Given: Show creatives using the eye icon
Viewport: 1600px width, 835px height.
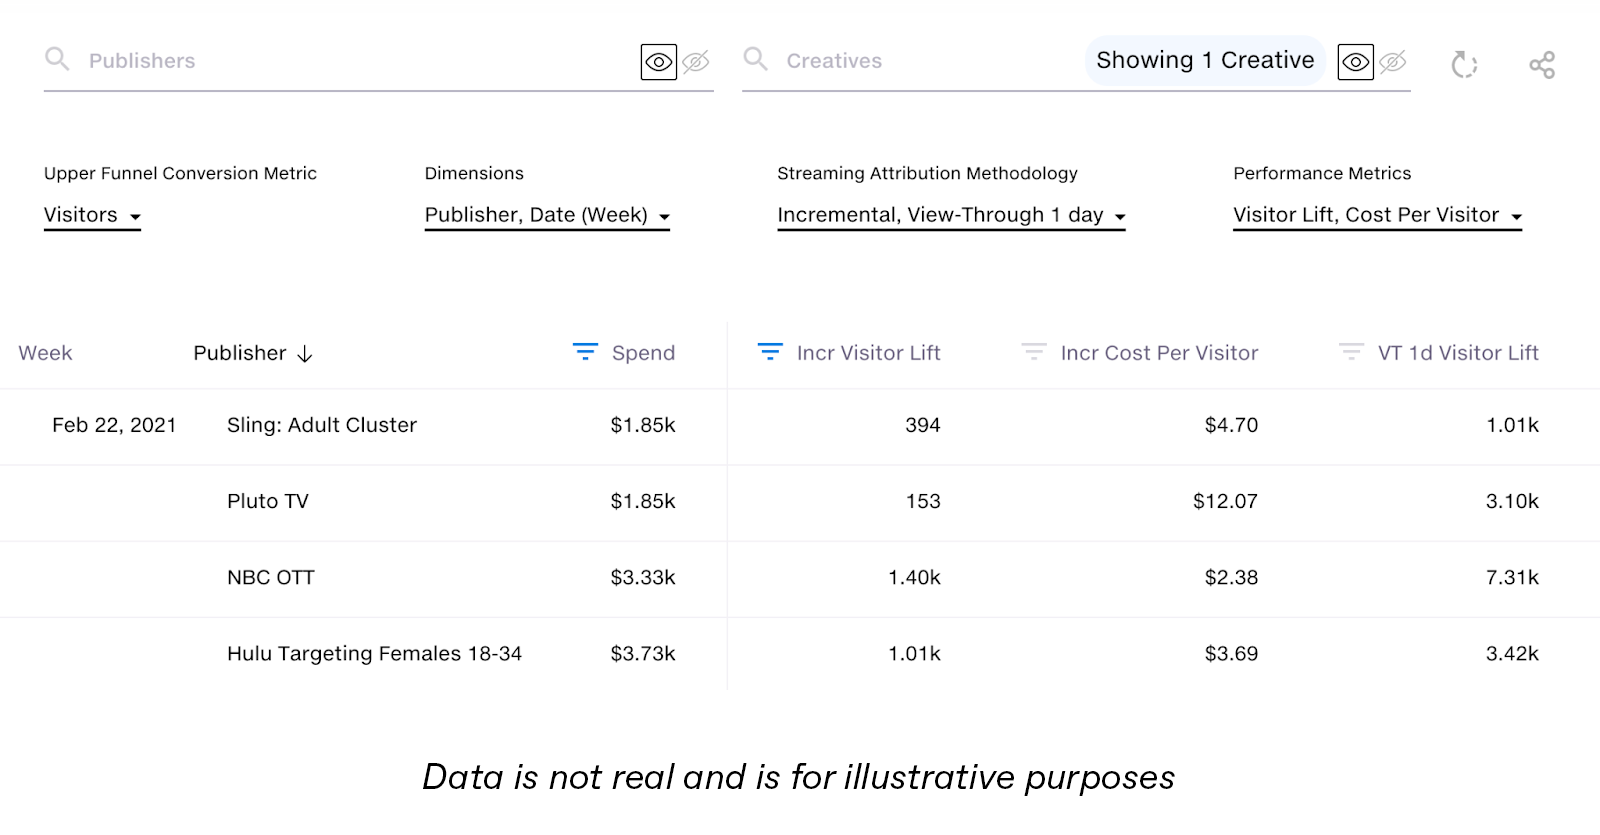Looking at the screenshot, I should [x=1356, y=62].
